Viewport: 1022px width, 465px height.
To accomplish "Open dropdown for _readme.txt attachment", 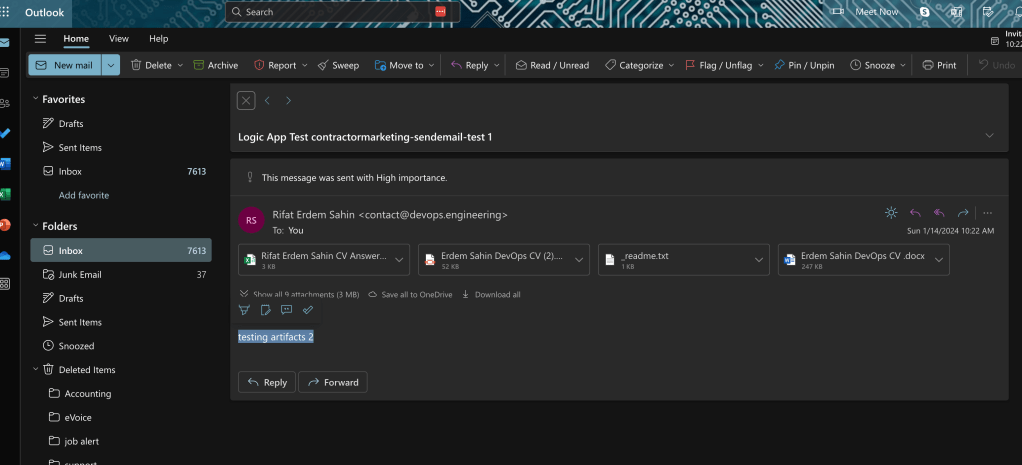I will (759, 260).
